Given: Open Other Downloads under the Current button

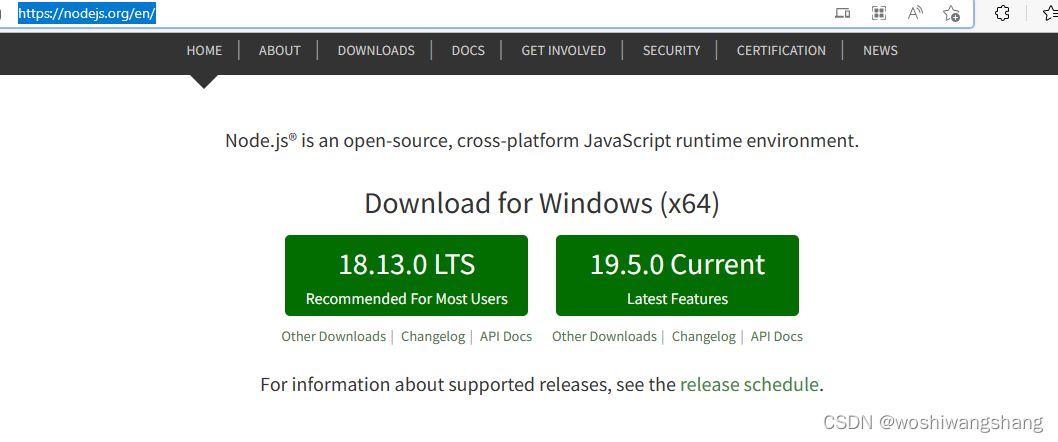Looking at the screenshot, I should (x=604, y=336).
